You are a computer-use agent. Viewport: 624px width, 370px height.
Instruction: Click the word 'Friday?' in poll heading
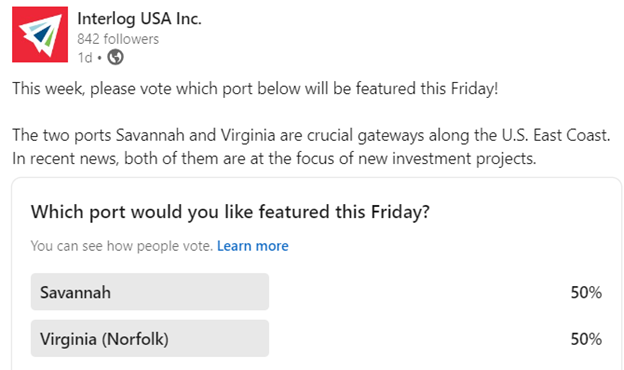(x=400, y=212)
